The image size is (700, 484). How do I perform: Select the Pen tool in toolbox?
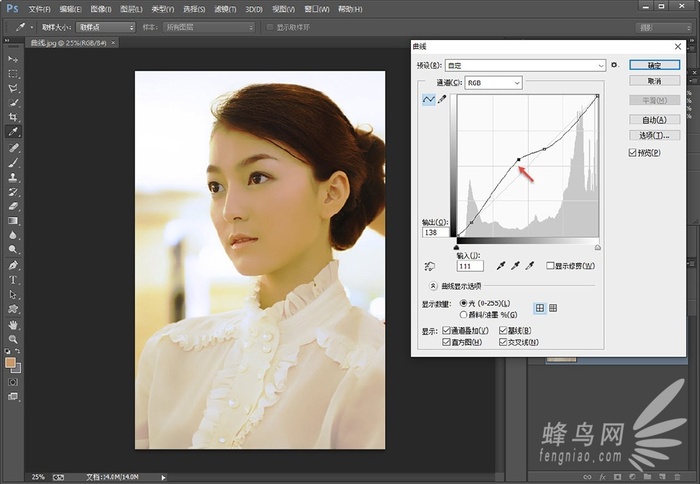(x=13, y=265)
